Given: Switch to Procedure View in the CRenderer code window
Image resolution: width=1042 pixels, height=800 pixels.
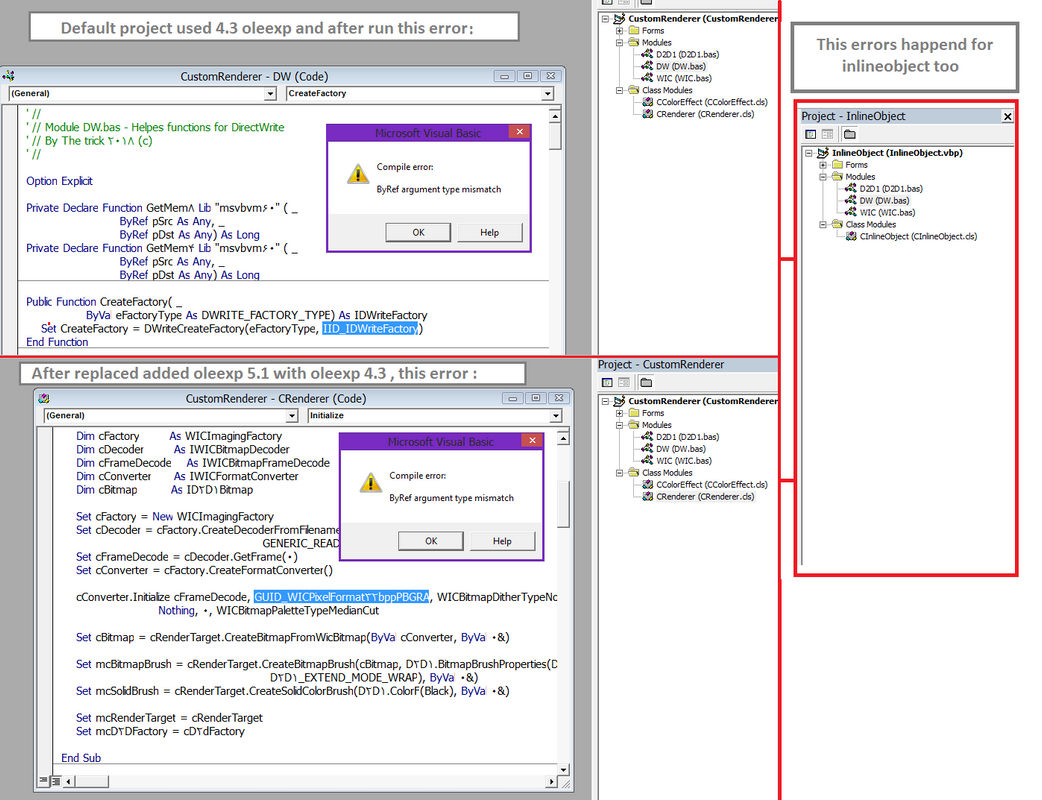Looking at the screenshot, I should point(41,779).
